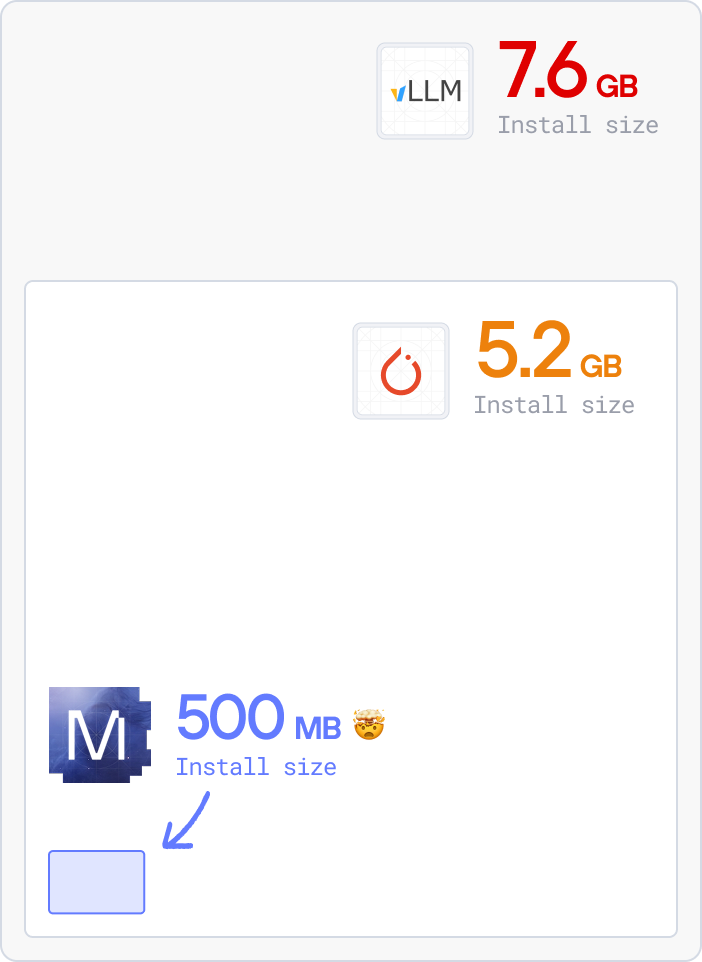Click the dot of PyTorch logo
Viewport: 702px width, 962px height.
coord(407,357)
